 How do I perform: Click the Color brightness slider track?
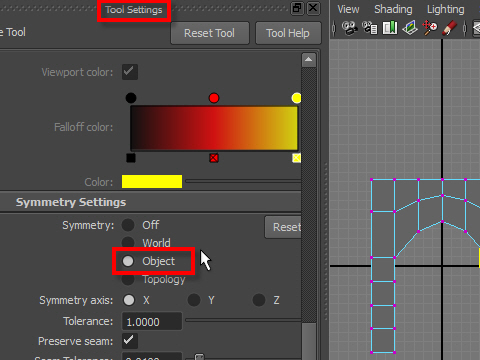[x=243, y=181]
